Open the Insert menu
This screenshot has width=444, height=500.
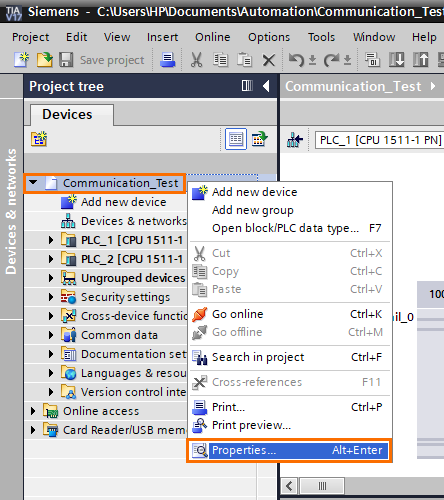163,37
